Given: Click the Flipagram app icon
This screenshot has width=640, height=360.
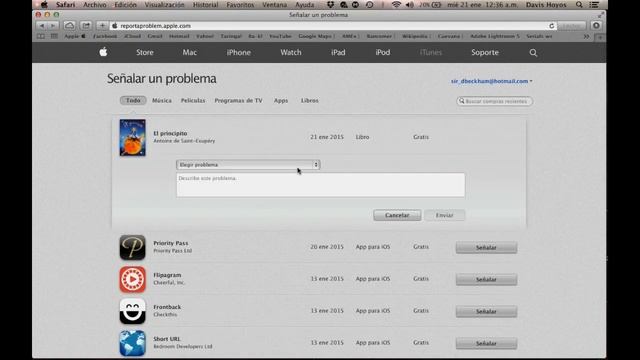Looking at the screenshot, I should pyautogui.click(x=132, y=279).
